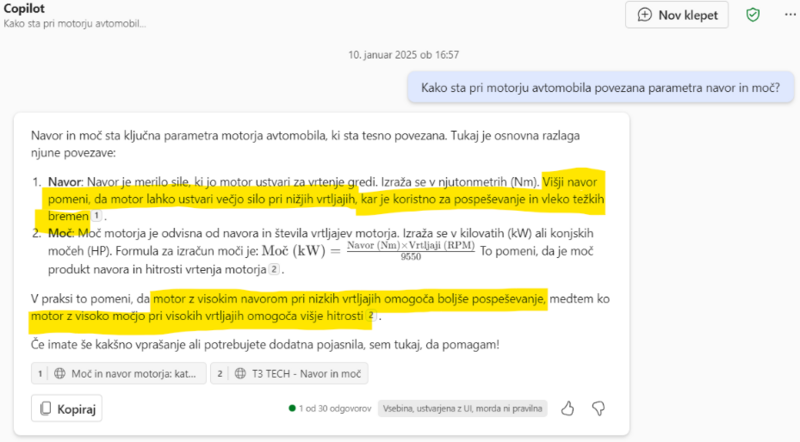The height and width of the screenshot is (442, 800).
Task: Click the globe icon beside T3 TECH source
Action: click(x=242, y=373)
